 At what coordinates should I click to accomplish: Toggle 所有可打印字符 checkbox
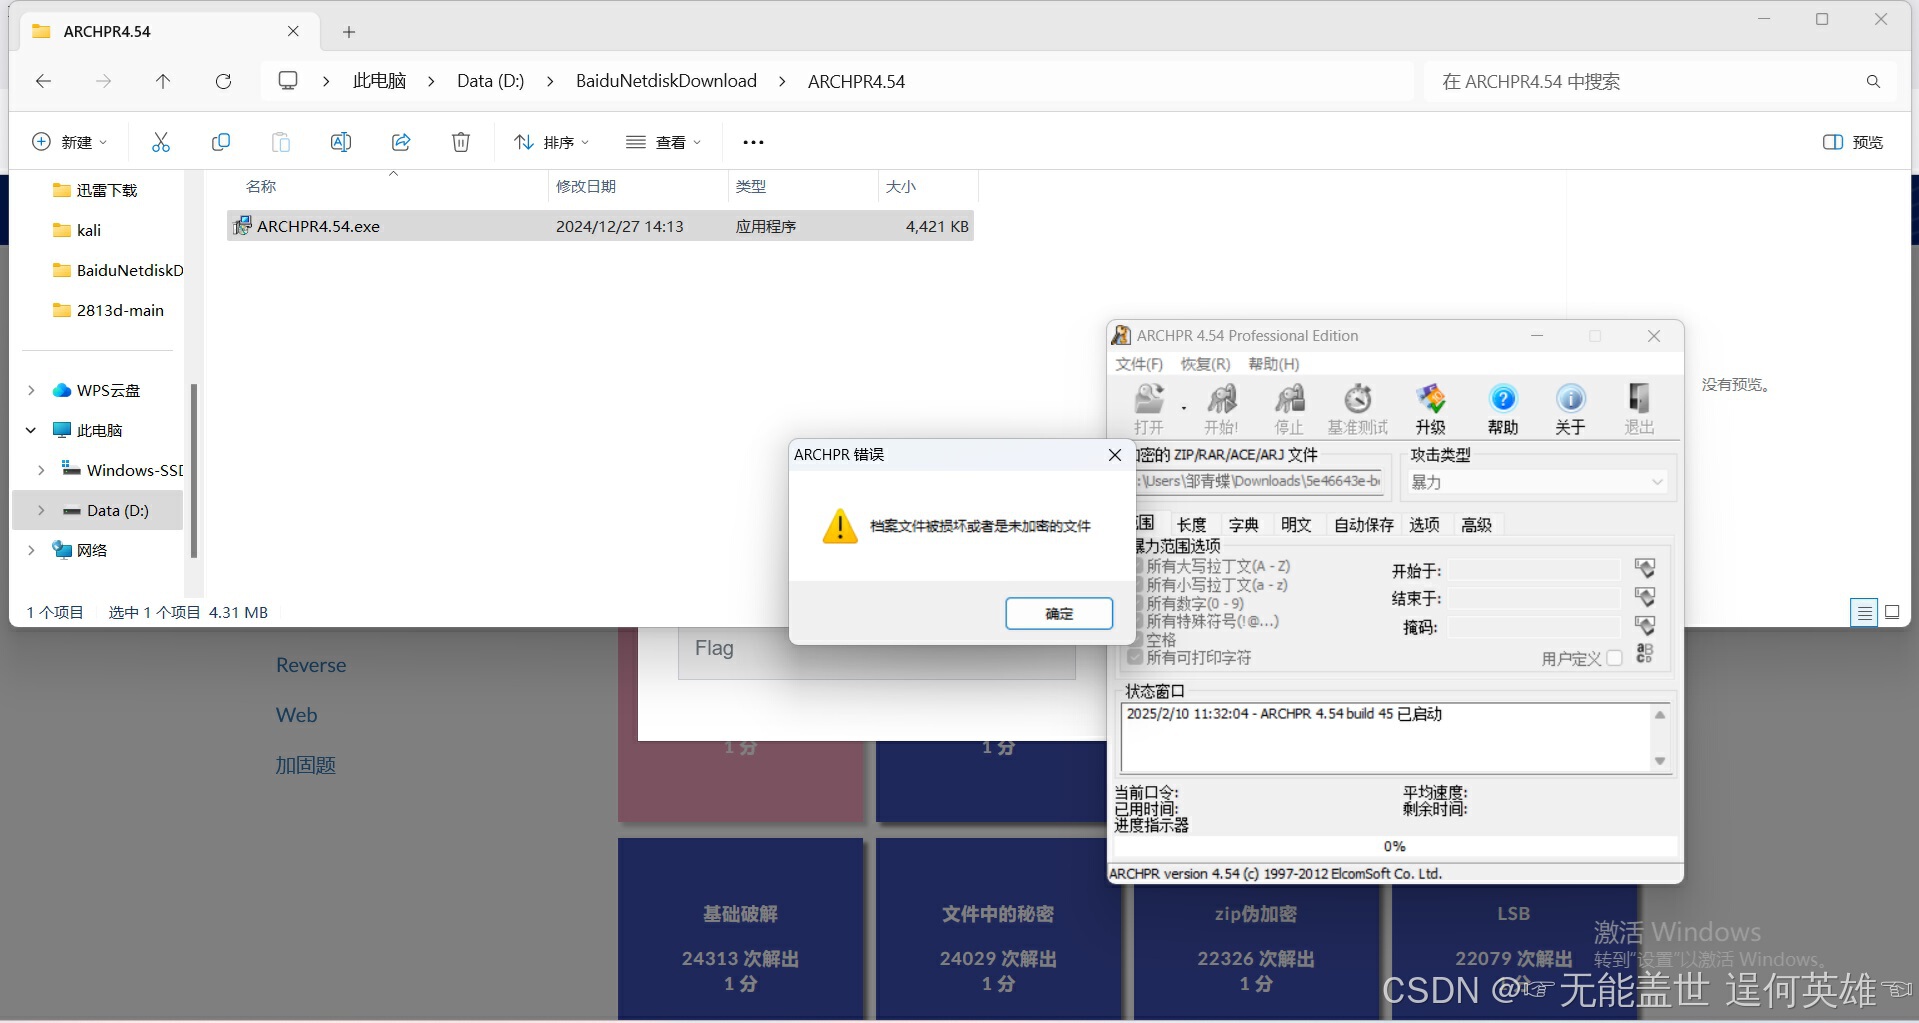coord(1136,657)
